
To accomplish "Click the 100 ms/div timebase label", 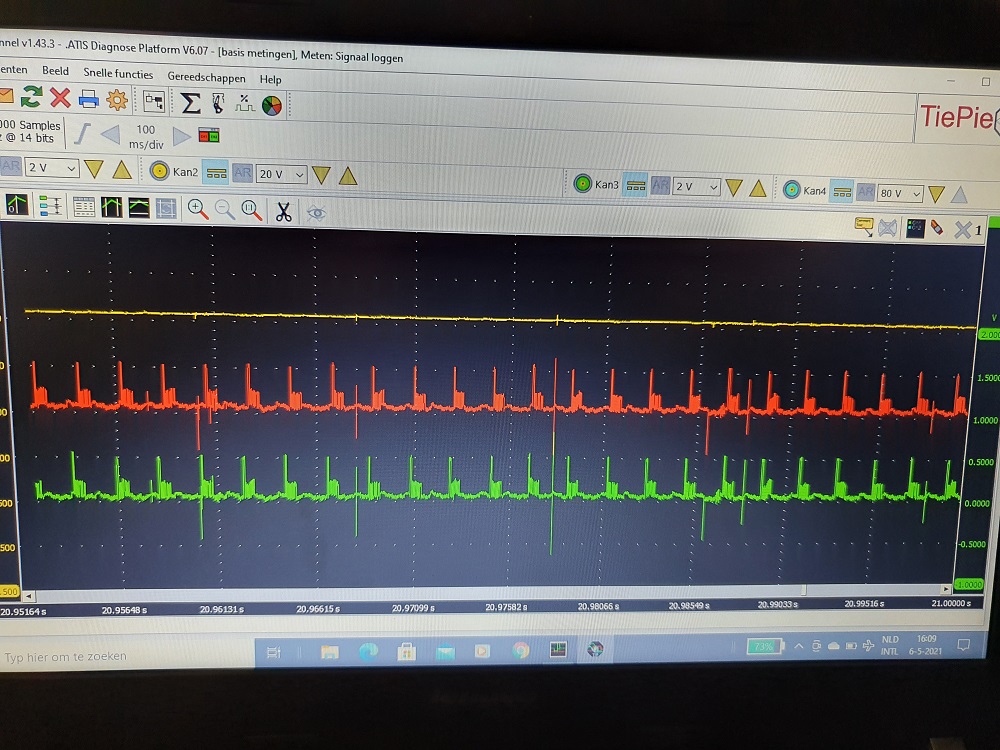I will [146, 136].
